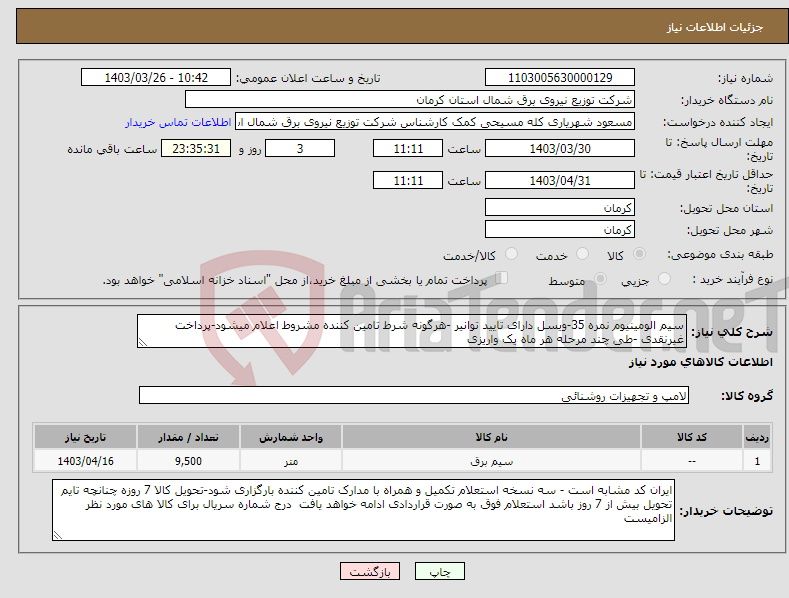This screenshot has height=598, width=789.
Task: Click the price validity date 1403/04/31
Action: (560, 180)
